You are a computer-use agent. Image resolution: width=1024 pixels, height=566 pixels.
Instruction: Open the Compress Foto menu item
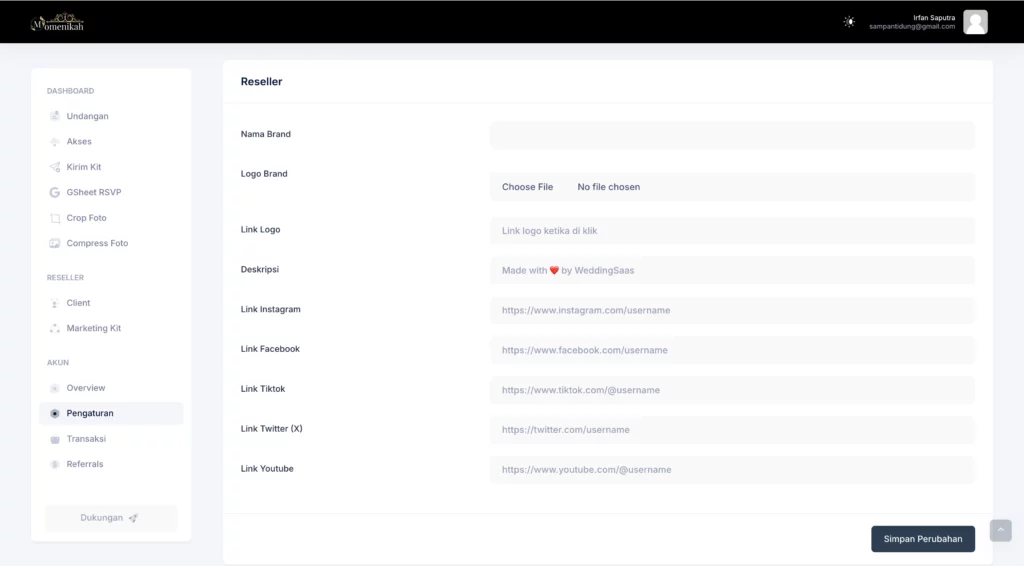[x=111, y=244]
